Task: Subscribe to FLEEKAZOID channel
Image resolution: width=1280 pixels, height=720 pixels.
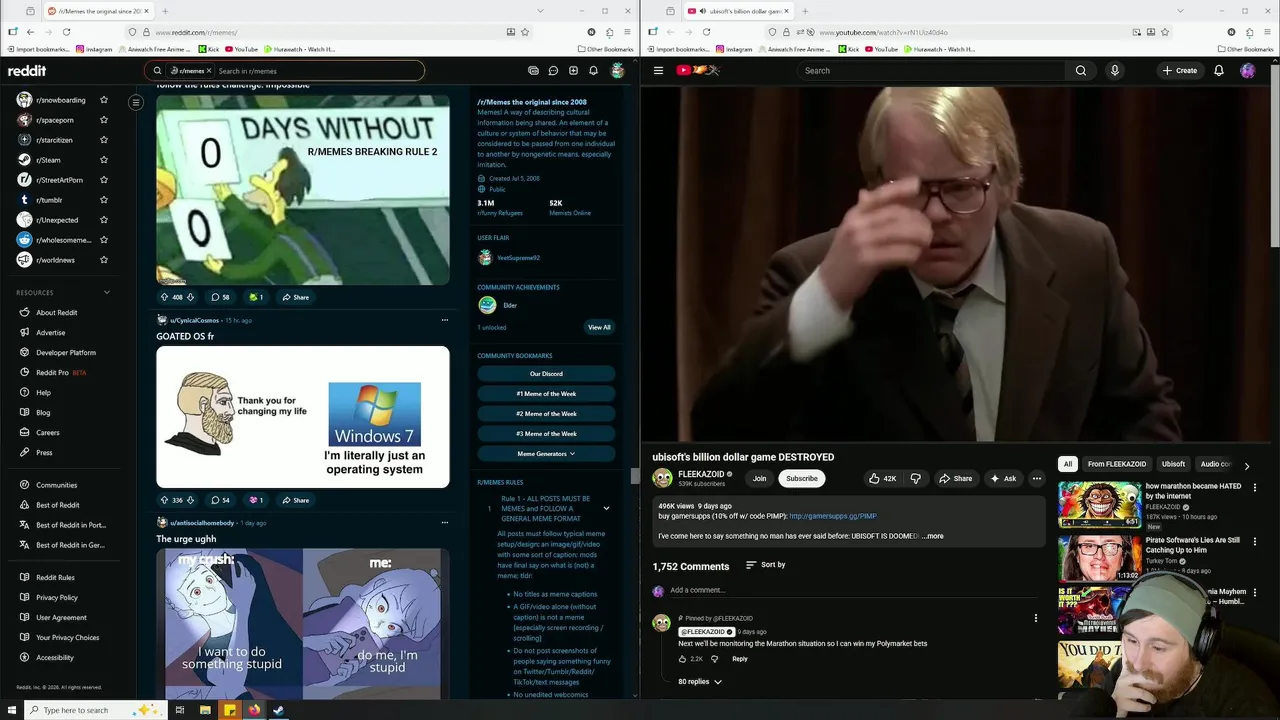Action: (x=802, y=478)
